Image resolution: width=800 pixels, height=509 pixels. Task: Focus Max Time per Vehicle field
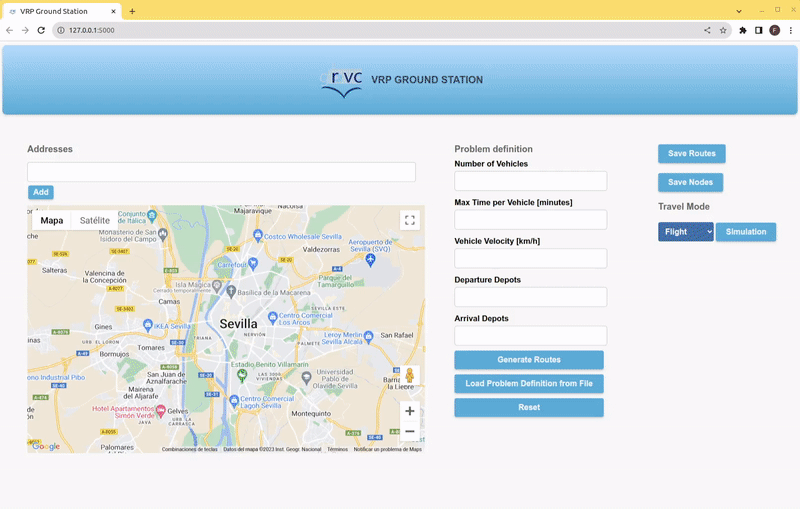(x=531, y=219)
